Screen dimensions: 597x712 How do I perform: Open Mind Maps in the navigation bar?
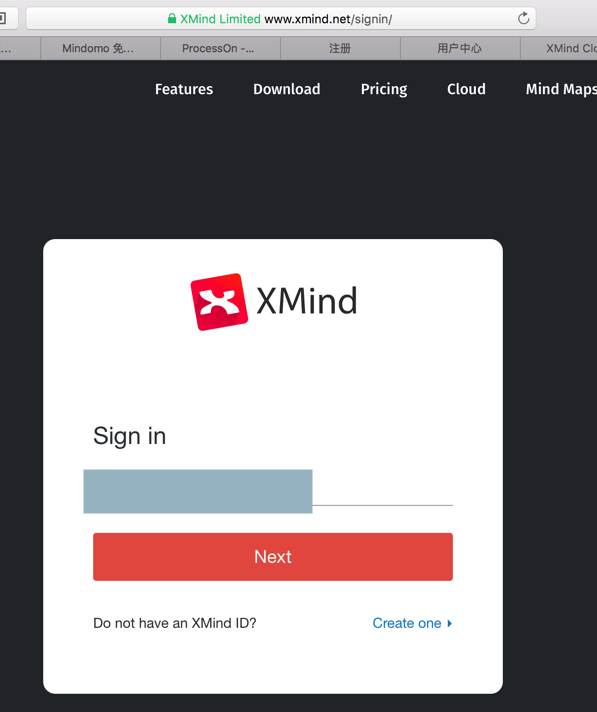click(561, 89)
